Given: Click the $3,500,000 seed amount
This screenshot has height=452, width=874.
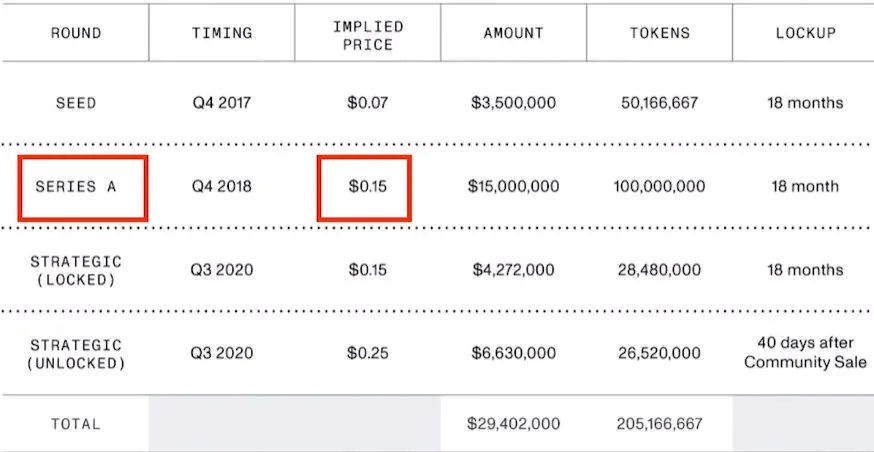Looking at the screenshot, I should click(x=513, y=103).
